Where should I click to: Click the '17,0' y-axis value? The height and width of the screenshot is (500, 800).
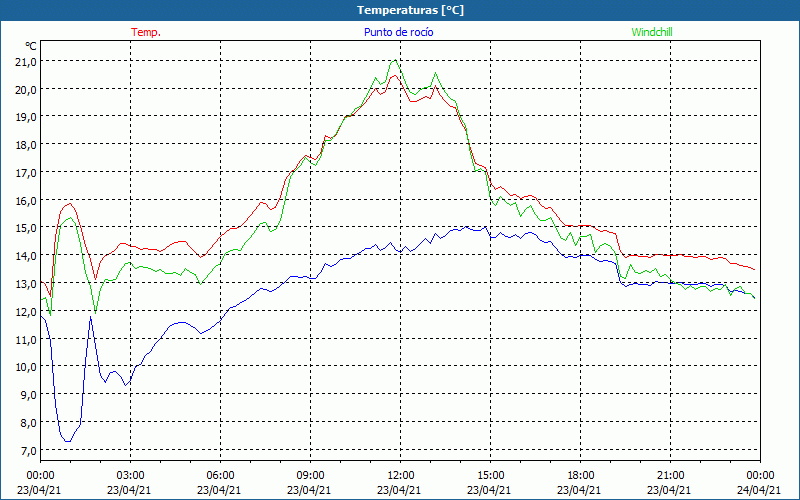[27, 173]
